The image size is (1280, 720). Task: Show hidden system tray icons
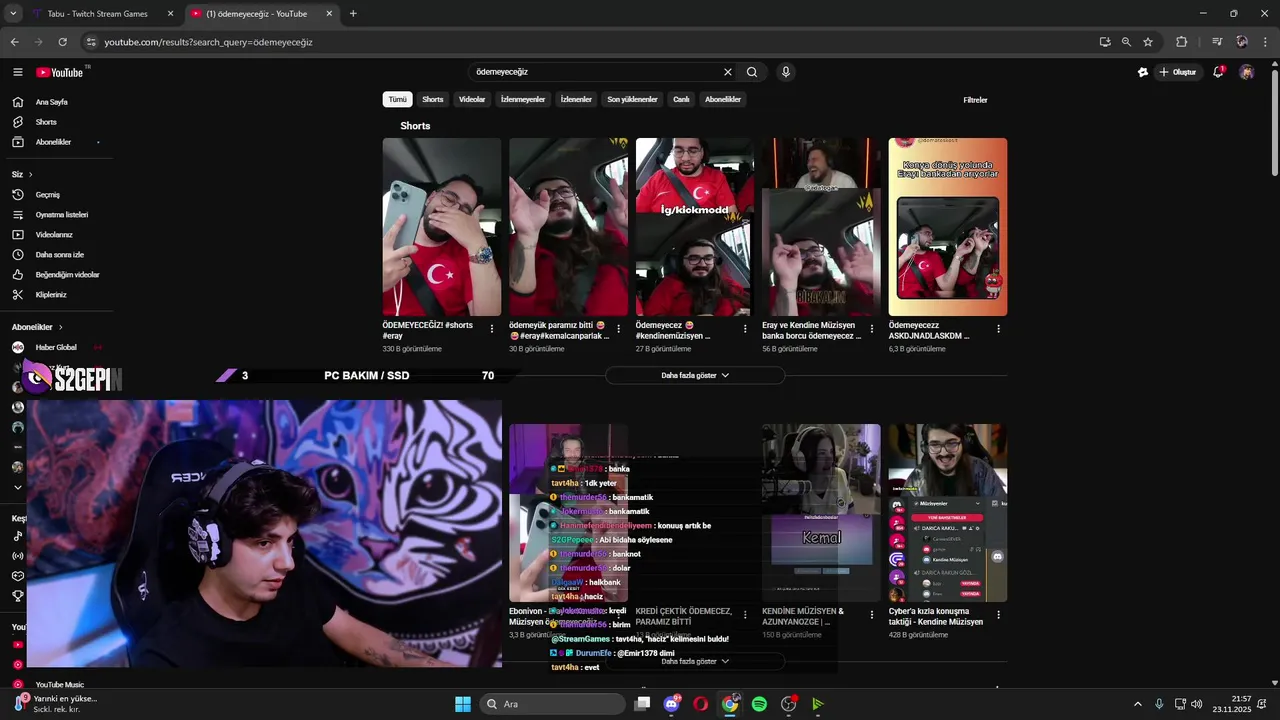[1137, 704]
